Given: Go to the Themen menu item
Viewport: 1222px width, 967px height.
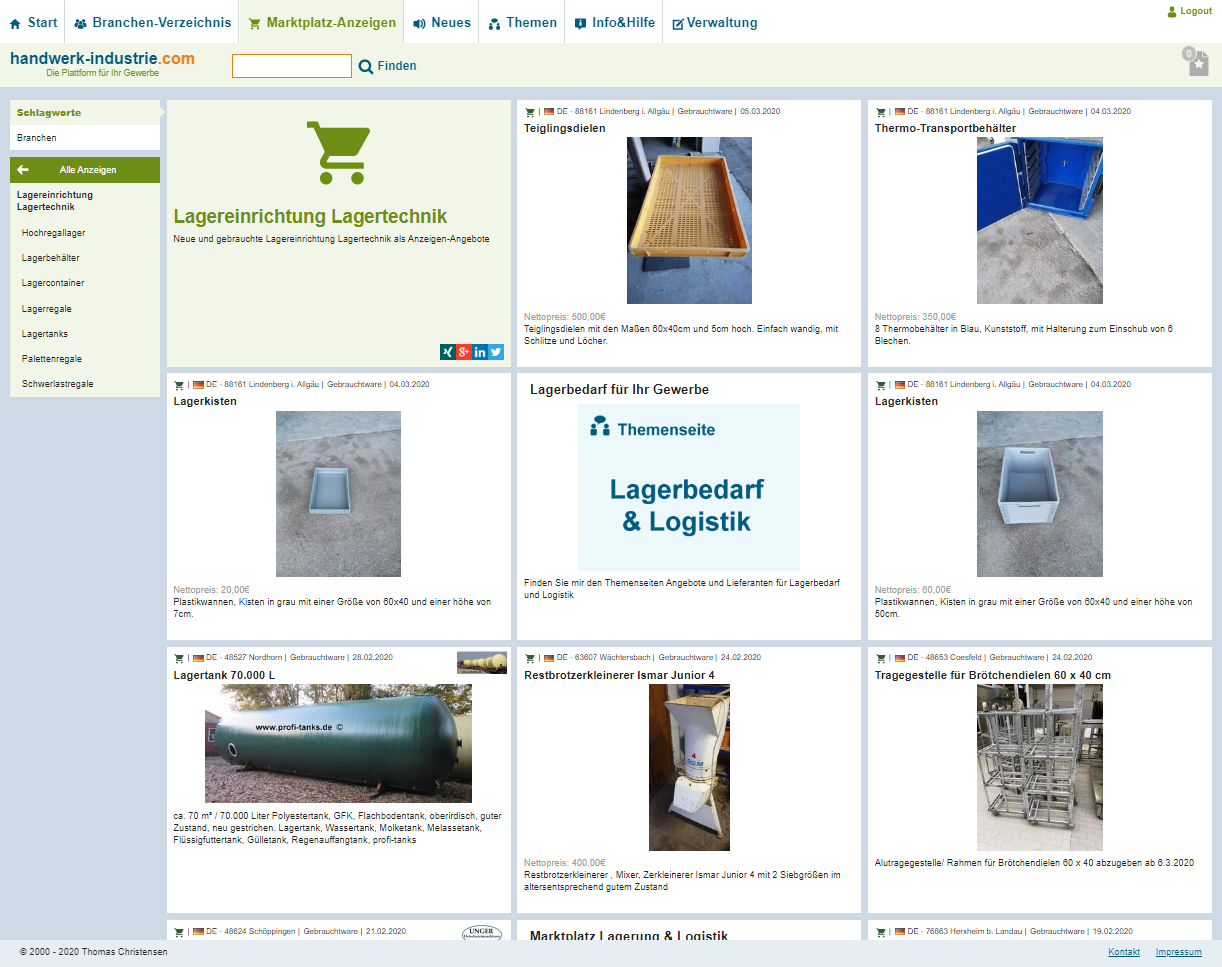Looking at the screenshot, I should (x=522, y=22).
